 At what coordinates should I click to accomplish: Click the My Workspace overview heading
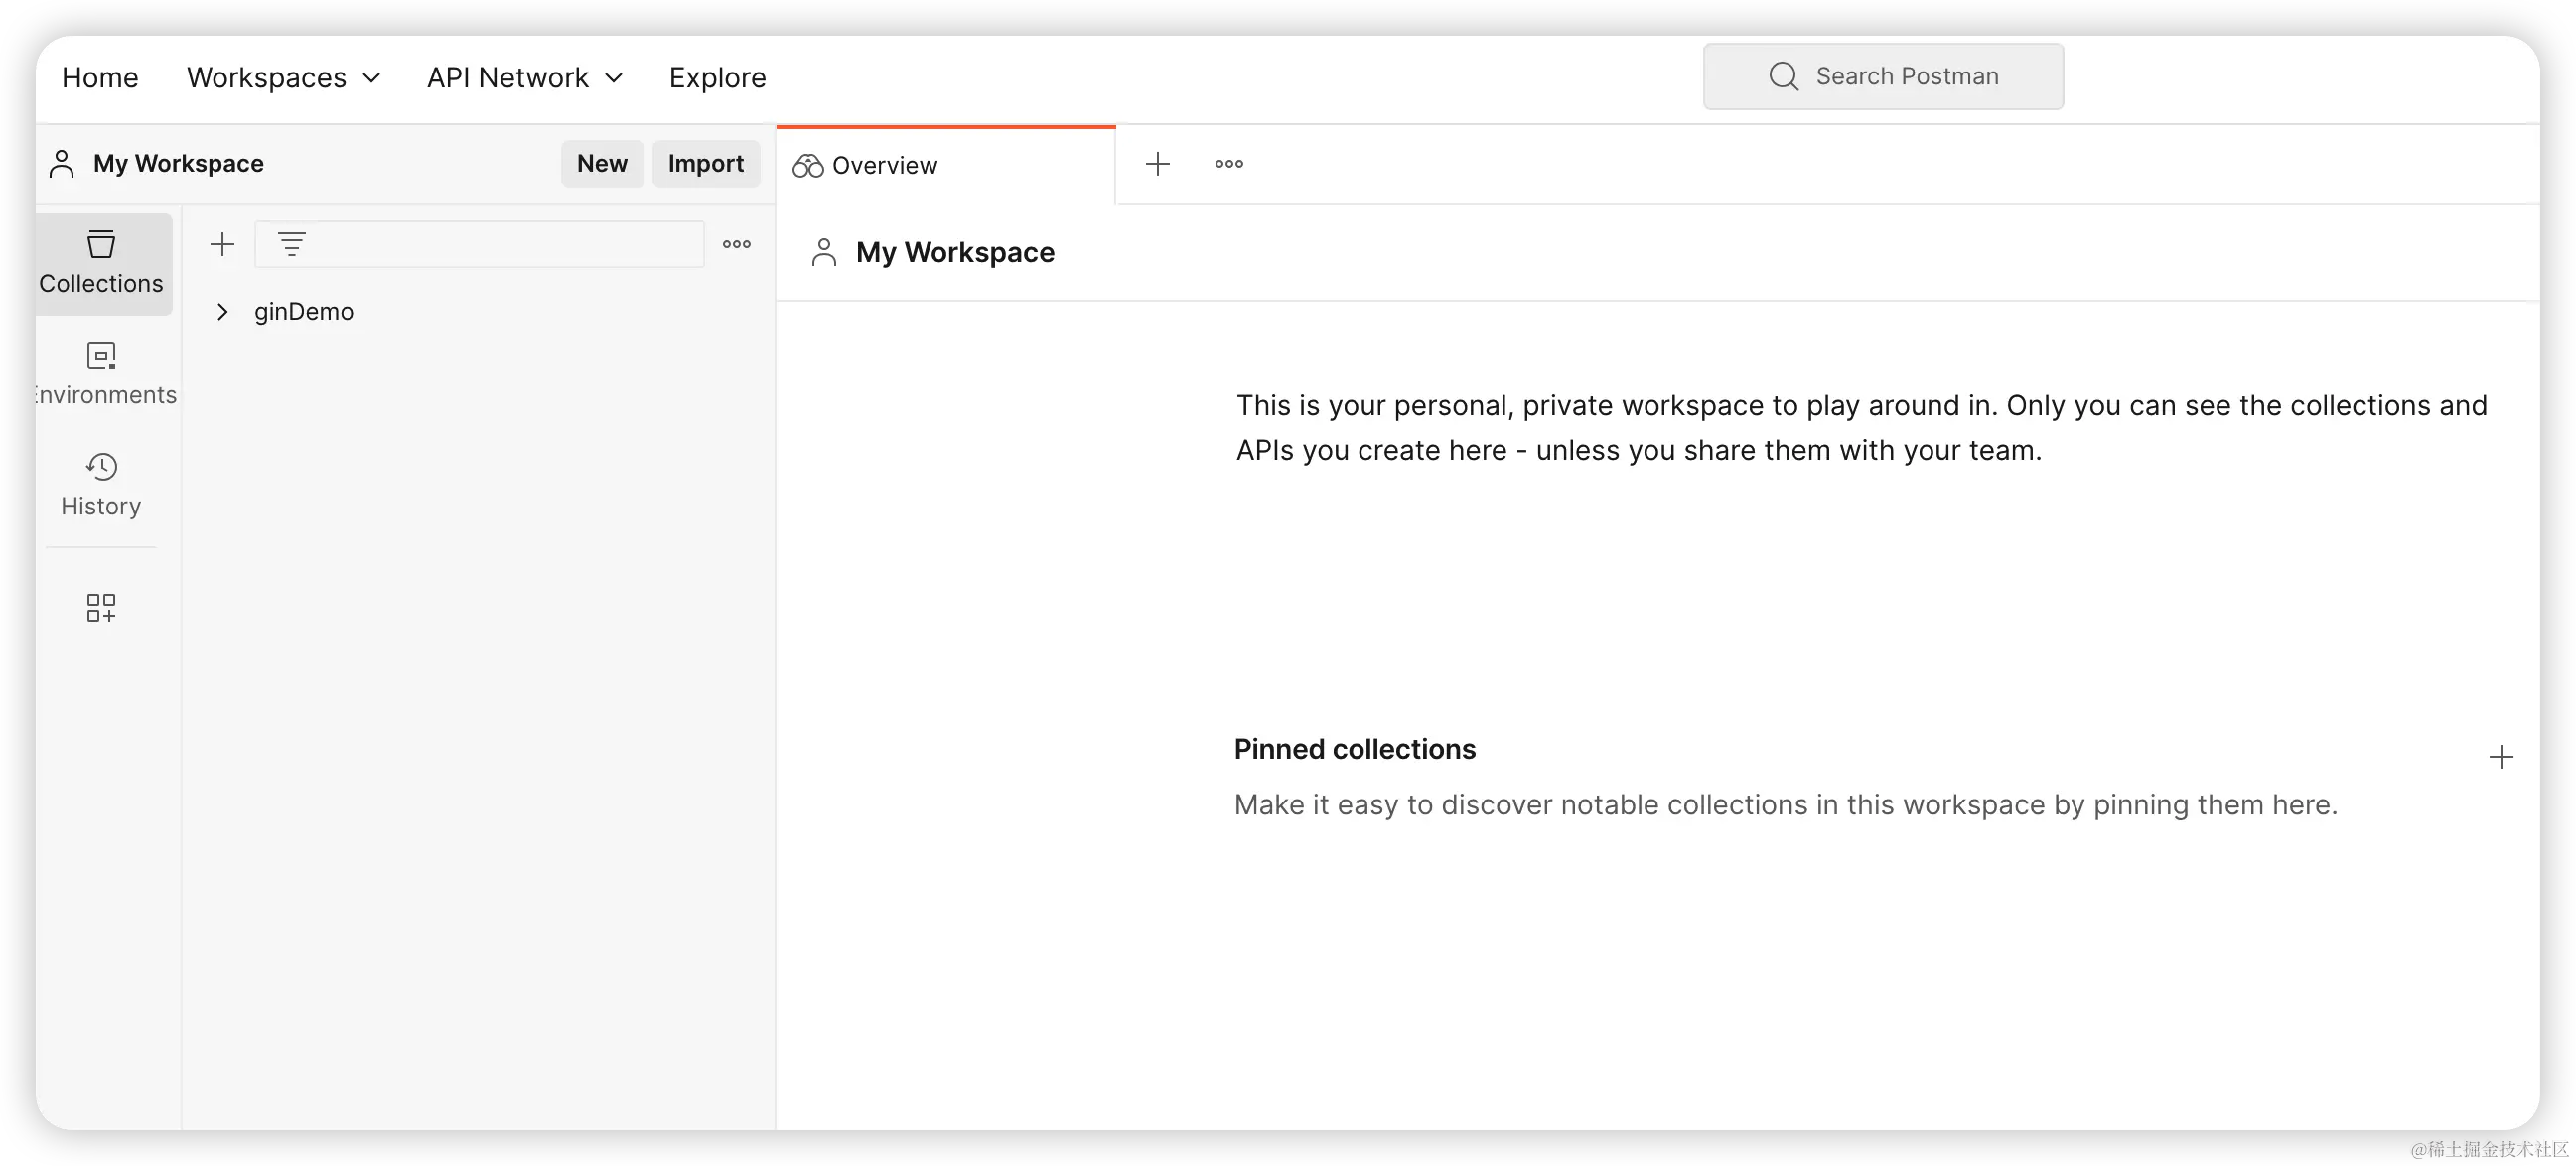coord(955,252)
